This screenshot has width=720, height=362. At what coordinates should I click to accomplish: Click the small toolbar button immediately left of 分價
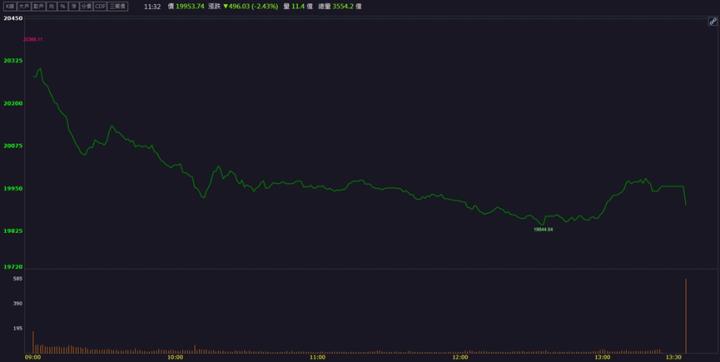[73, 6]
